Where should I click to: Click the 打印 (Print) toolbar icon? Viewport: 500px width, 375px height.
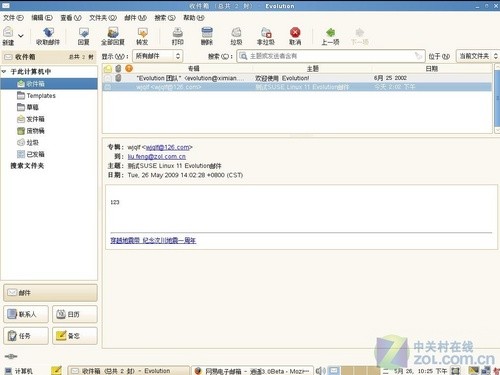tap(178, 32)
